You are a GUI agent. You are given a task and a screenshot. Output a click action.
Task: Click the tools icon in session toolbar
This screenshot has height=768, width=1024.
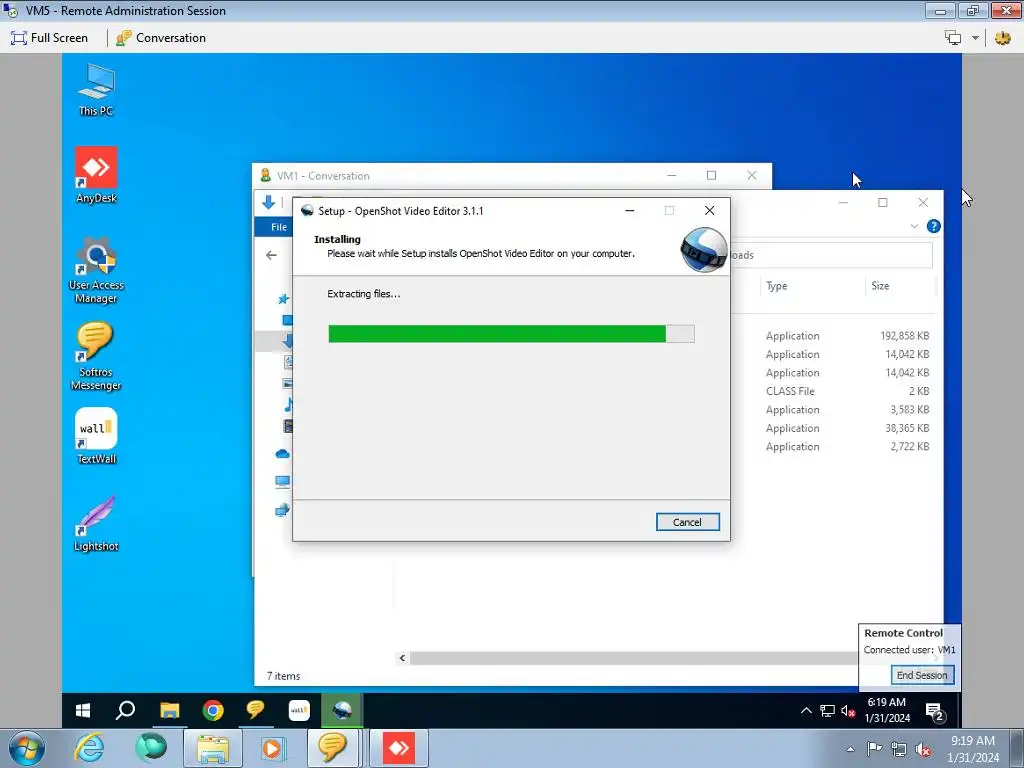click(x=1002, y=38)
